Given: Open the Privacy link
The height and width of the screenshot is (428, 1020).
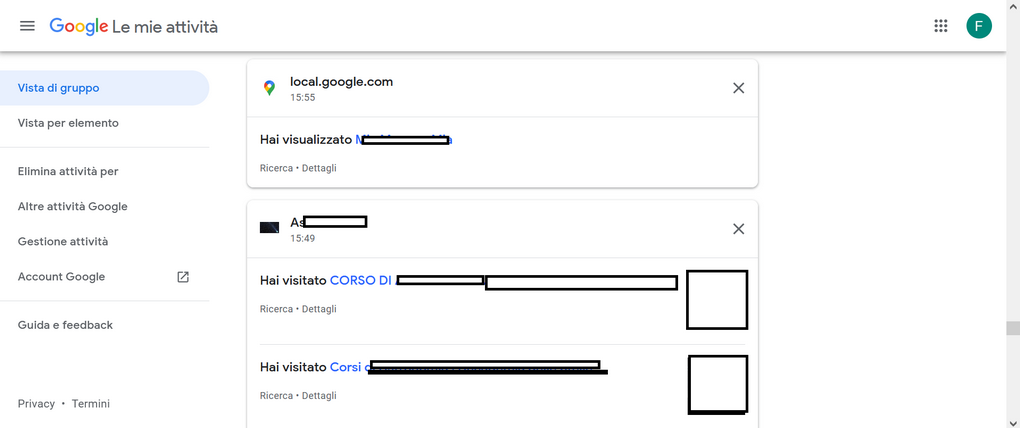Looking at the screenshot, I should (x=36, y=404).
